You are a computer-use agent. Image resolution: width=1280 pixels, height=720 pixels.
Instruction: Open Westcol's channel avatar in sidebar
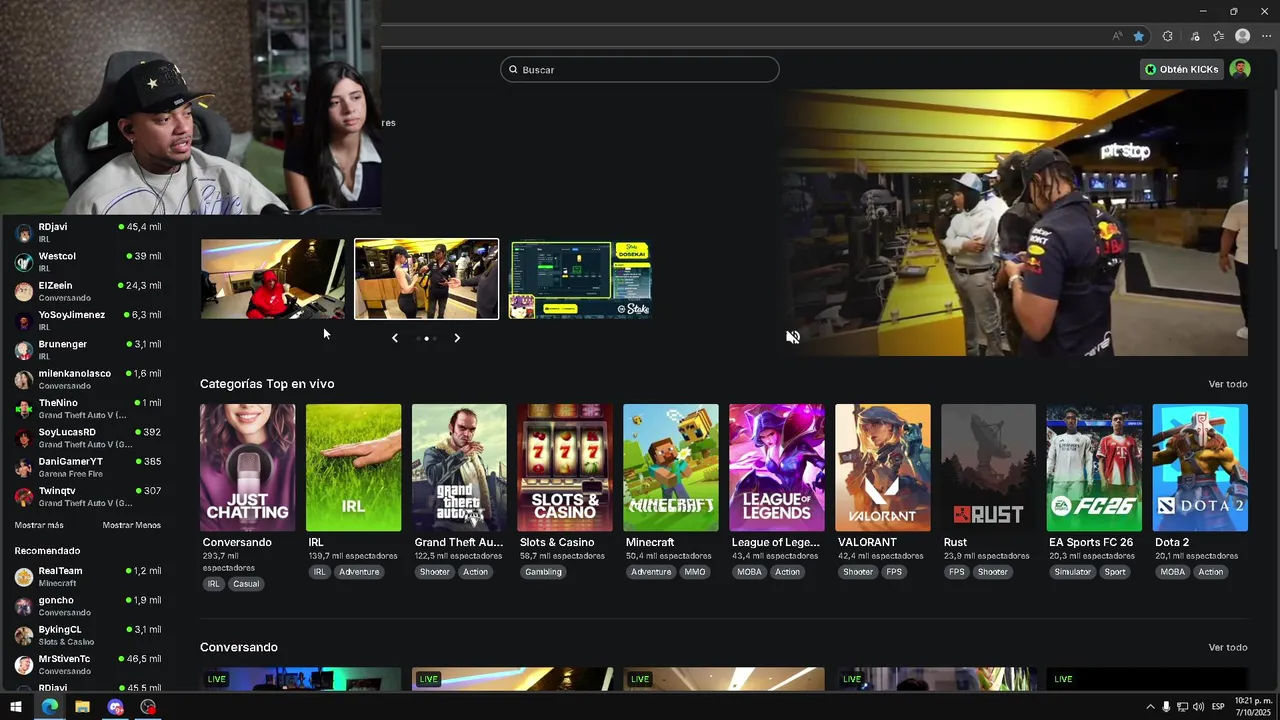click(24, 262)
